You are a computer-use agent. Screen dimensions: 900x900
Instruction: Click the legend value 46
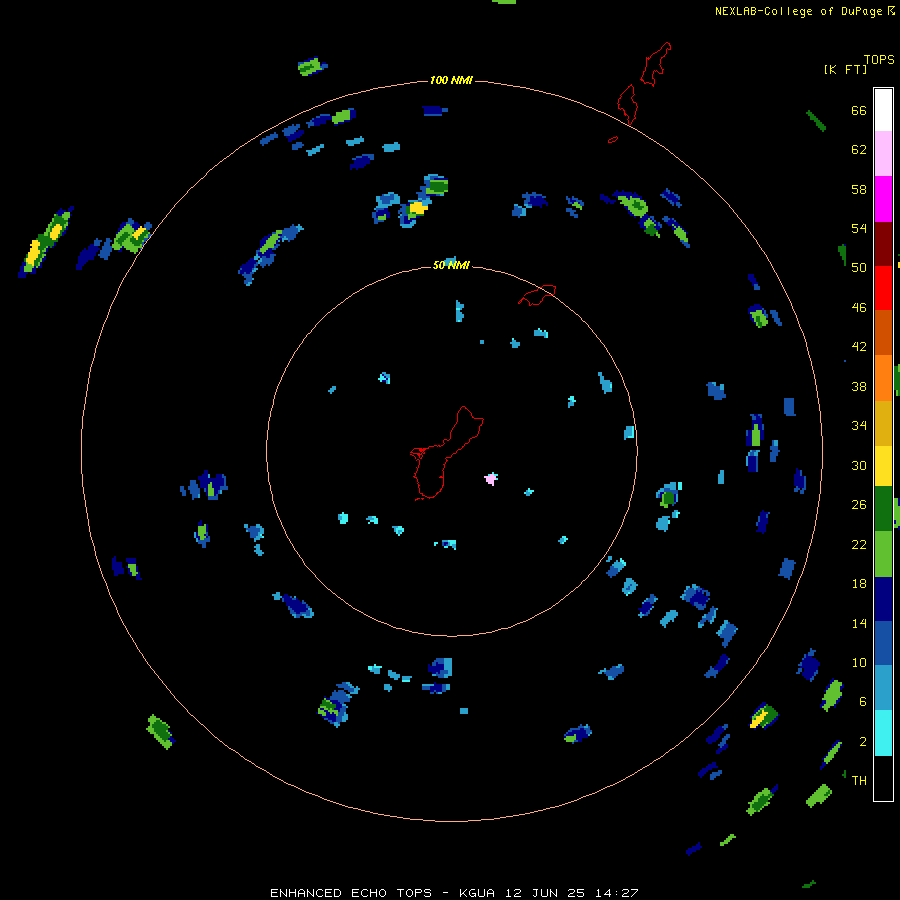(859, 308)
